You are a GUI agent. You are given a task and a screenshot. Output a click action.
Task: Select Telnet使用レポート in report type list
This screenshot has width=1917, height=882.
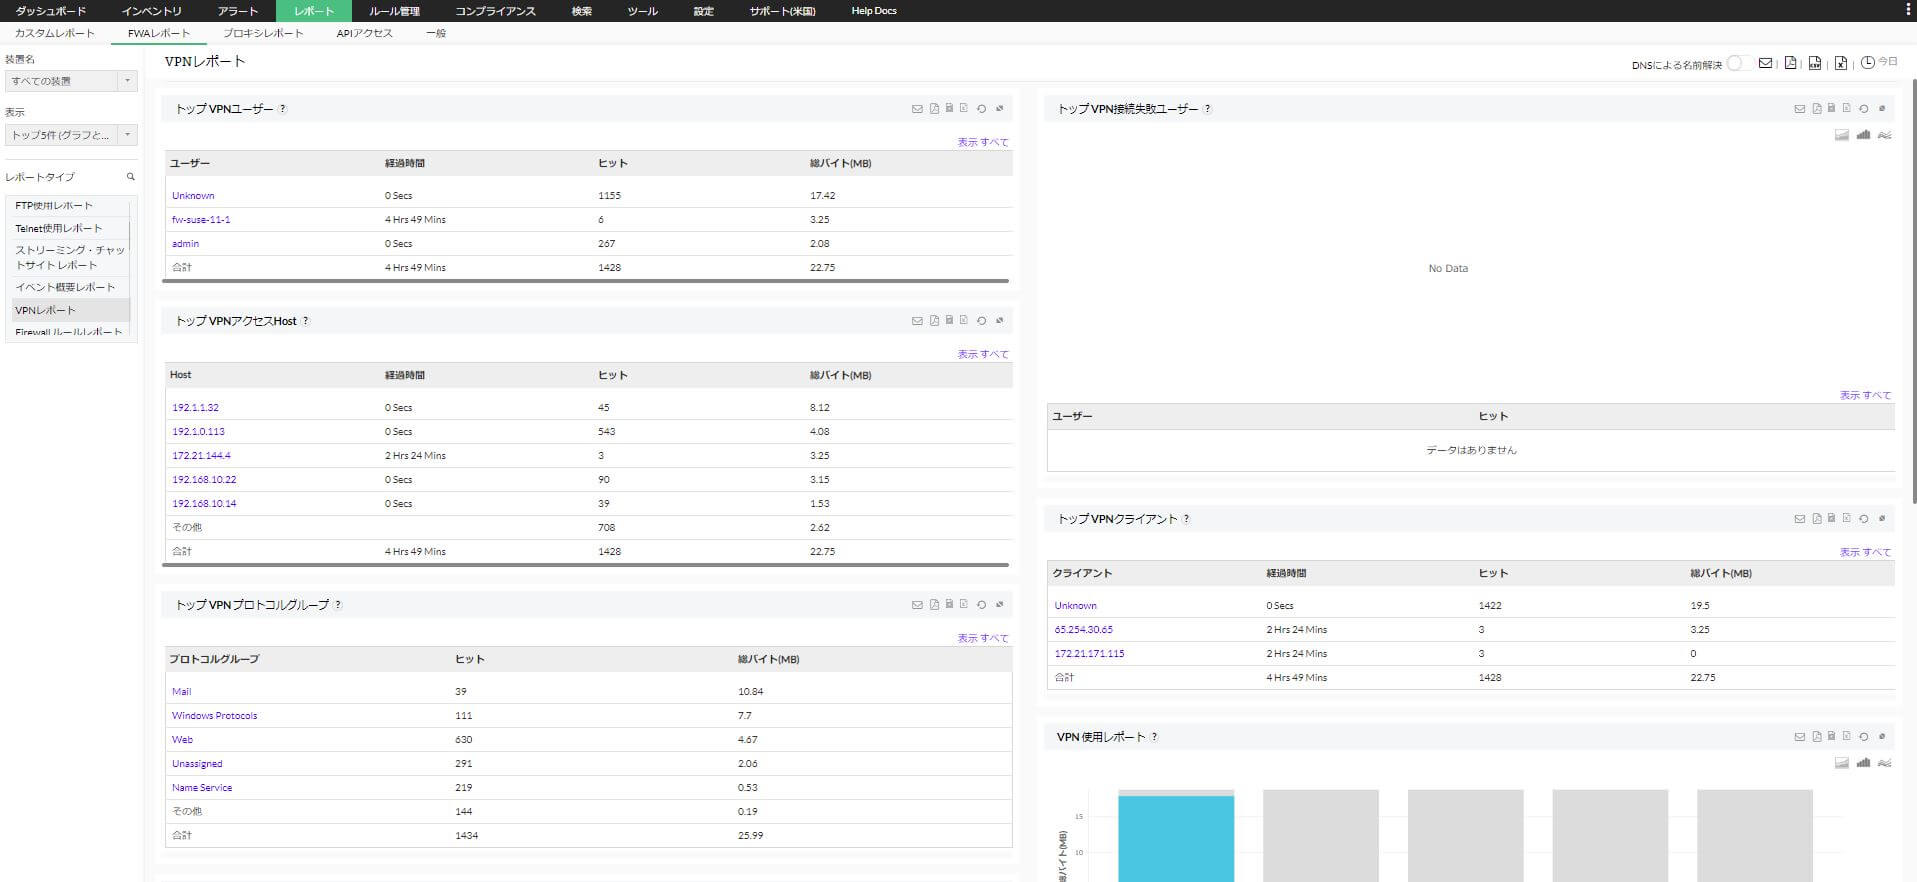click(59, 228)
